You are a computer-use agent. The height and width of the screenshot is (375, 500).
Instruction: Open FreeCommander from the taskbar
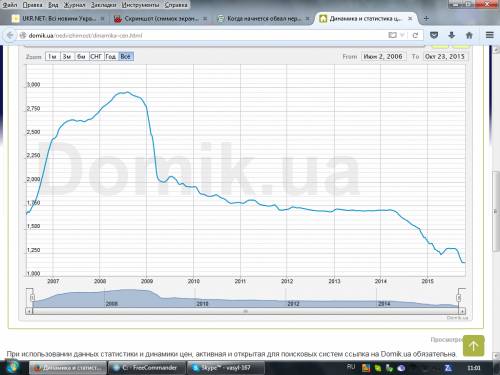pyautogui.click(x=147, y=368)
